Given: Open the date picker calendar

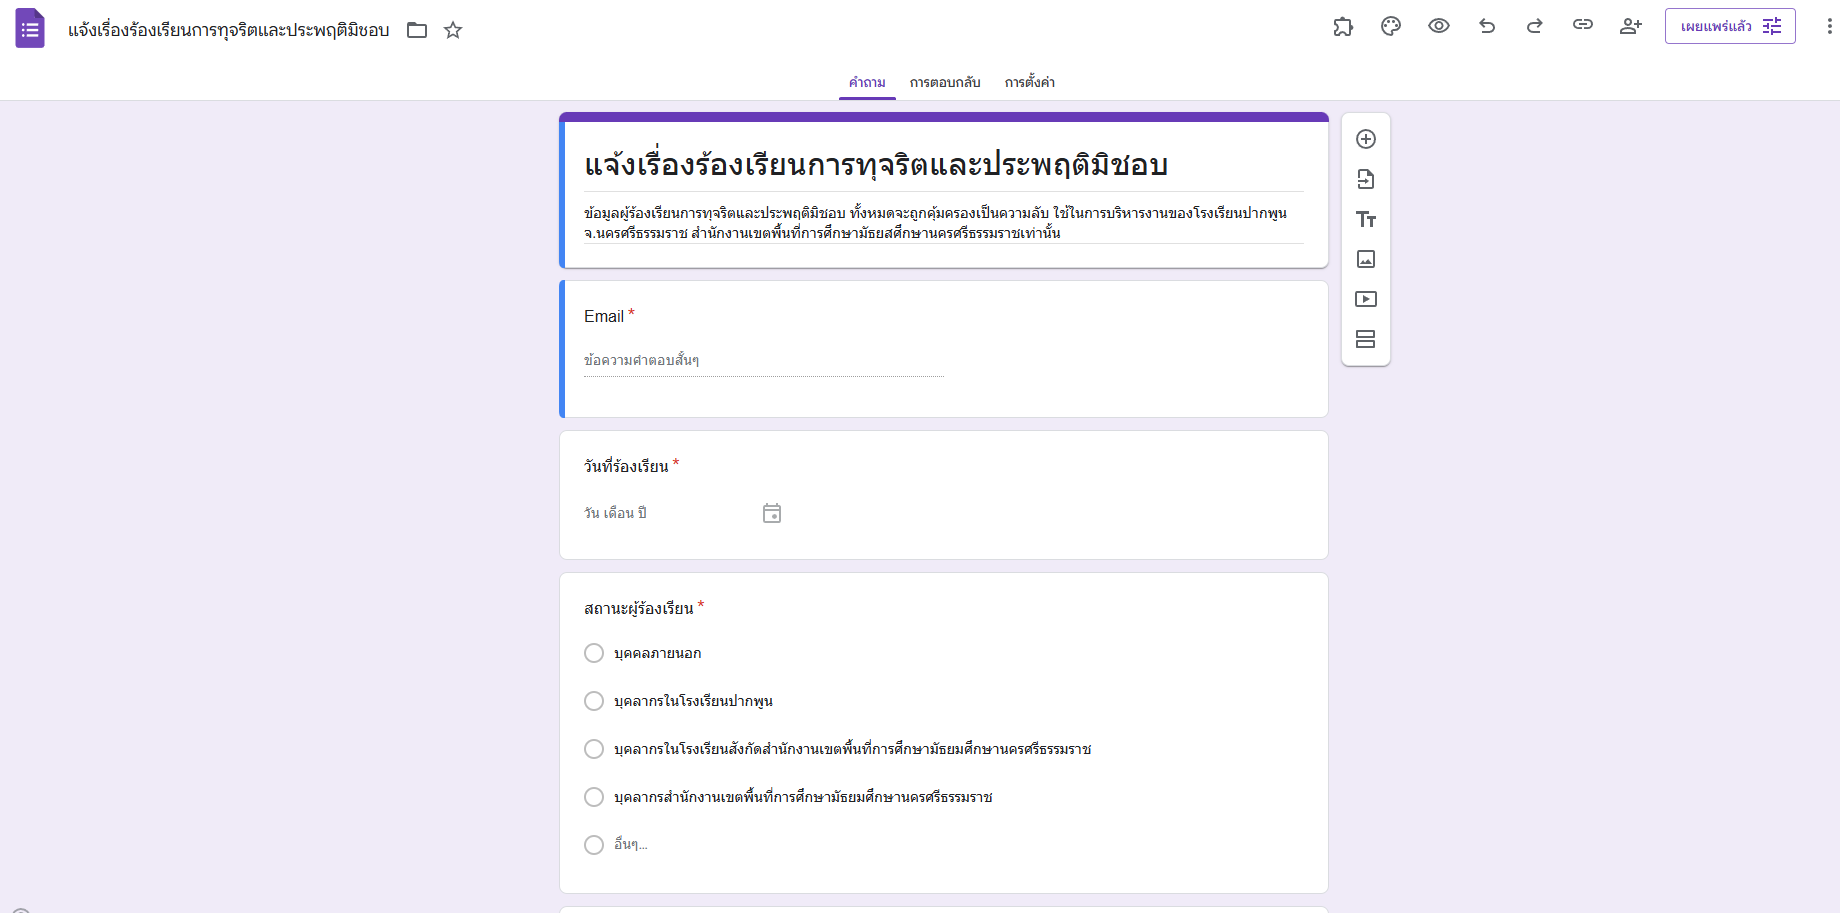Looking at the screenshot, I should point(772,513).
